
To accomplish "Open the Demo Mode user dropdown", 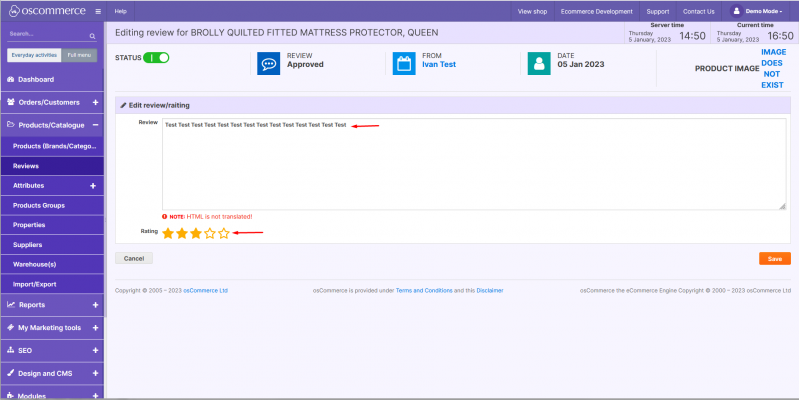I will point(763,11).
